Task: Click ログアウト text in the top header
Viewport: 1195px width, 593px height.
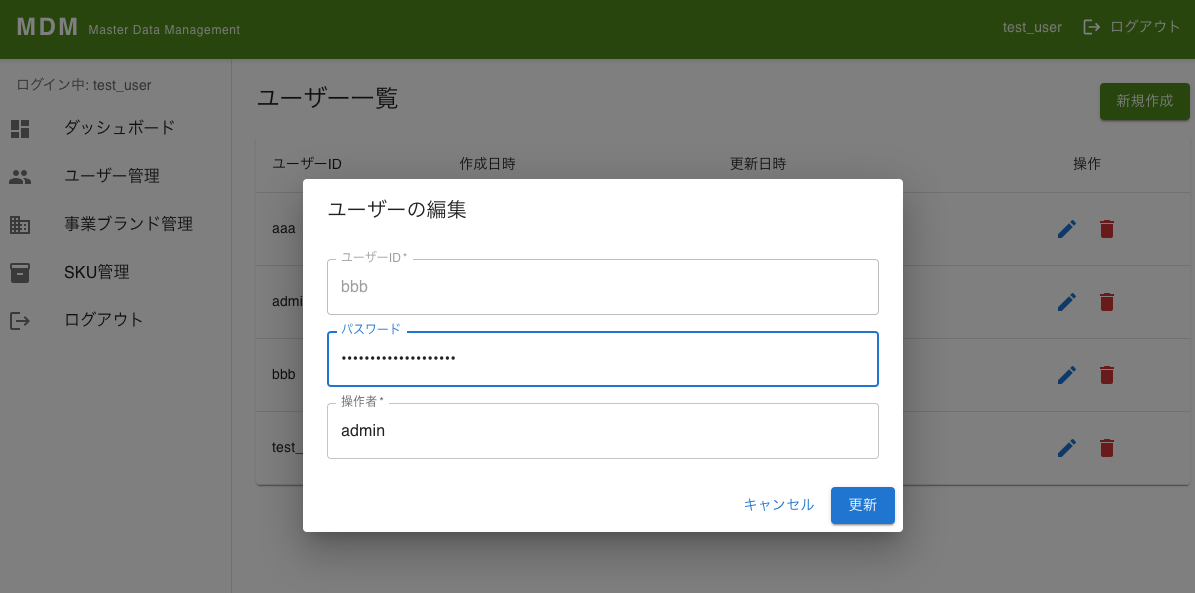Action: (1145, 27)
